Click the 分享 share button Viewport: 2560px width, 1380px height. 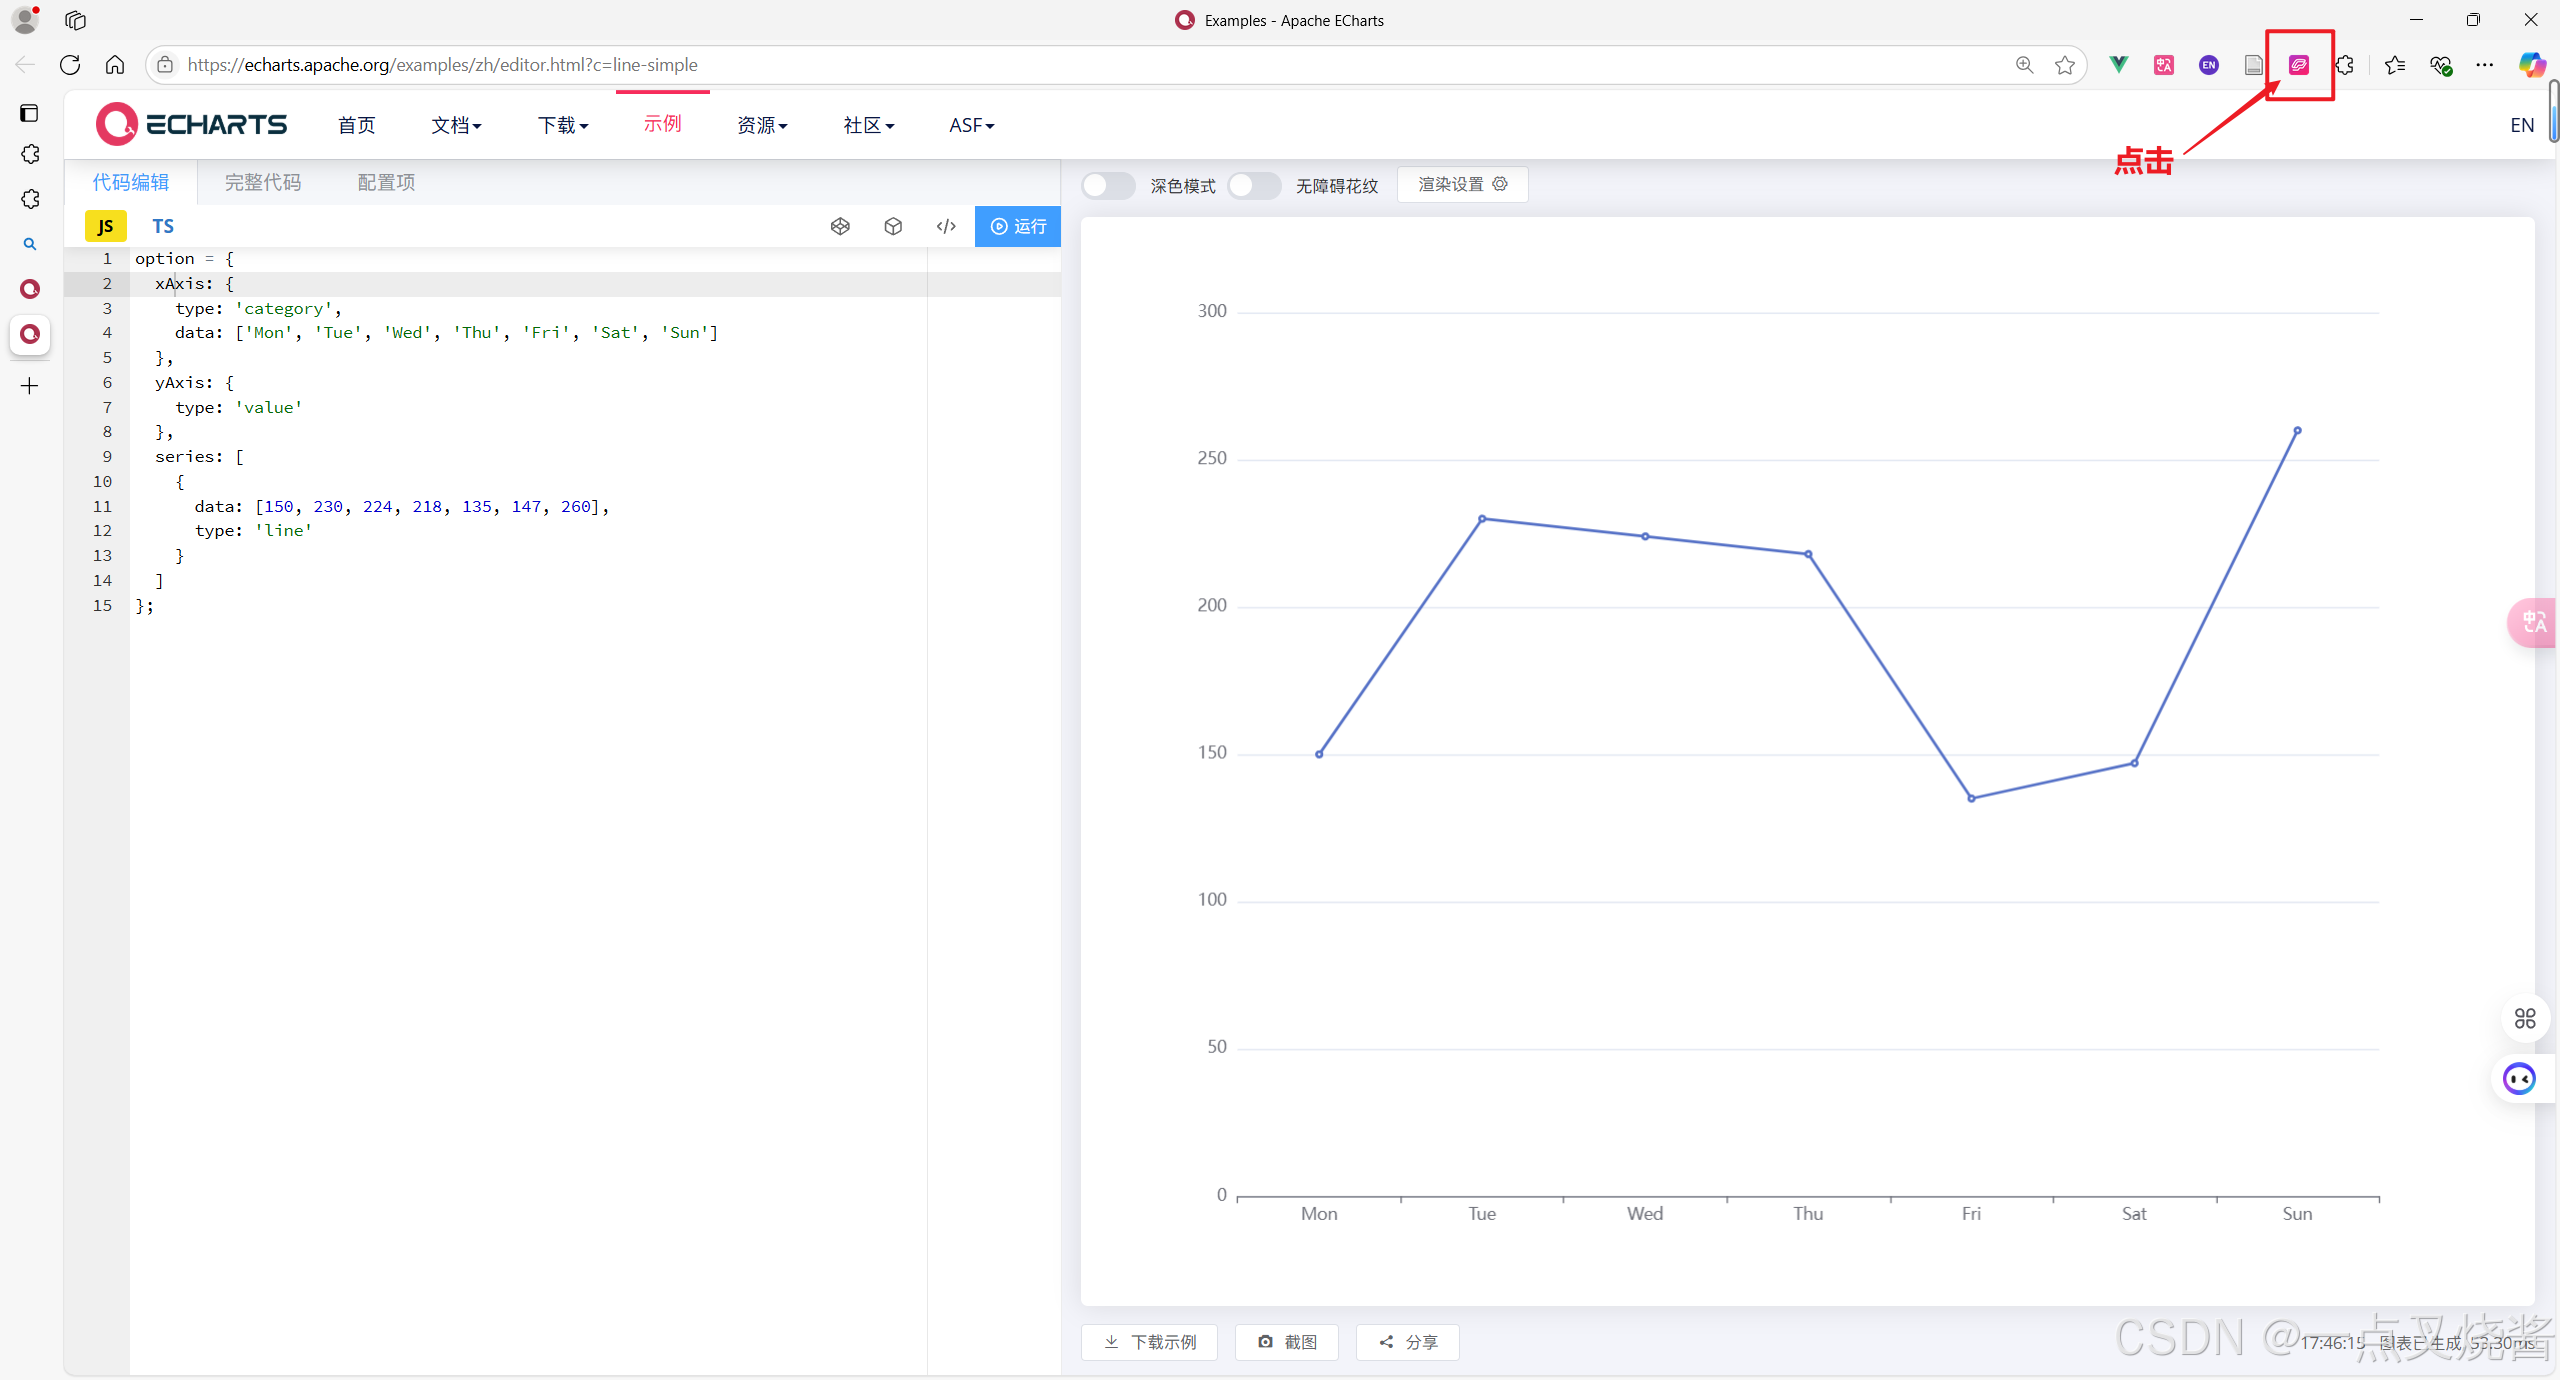[x=1406, y=1342]
